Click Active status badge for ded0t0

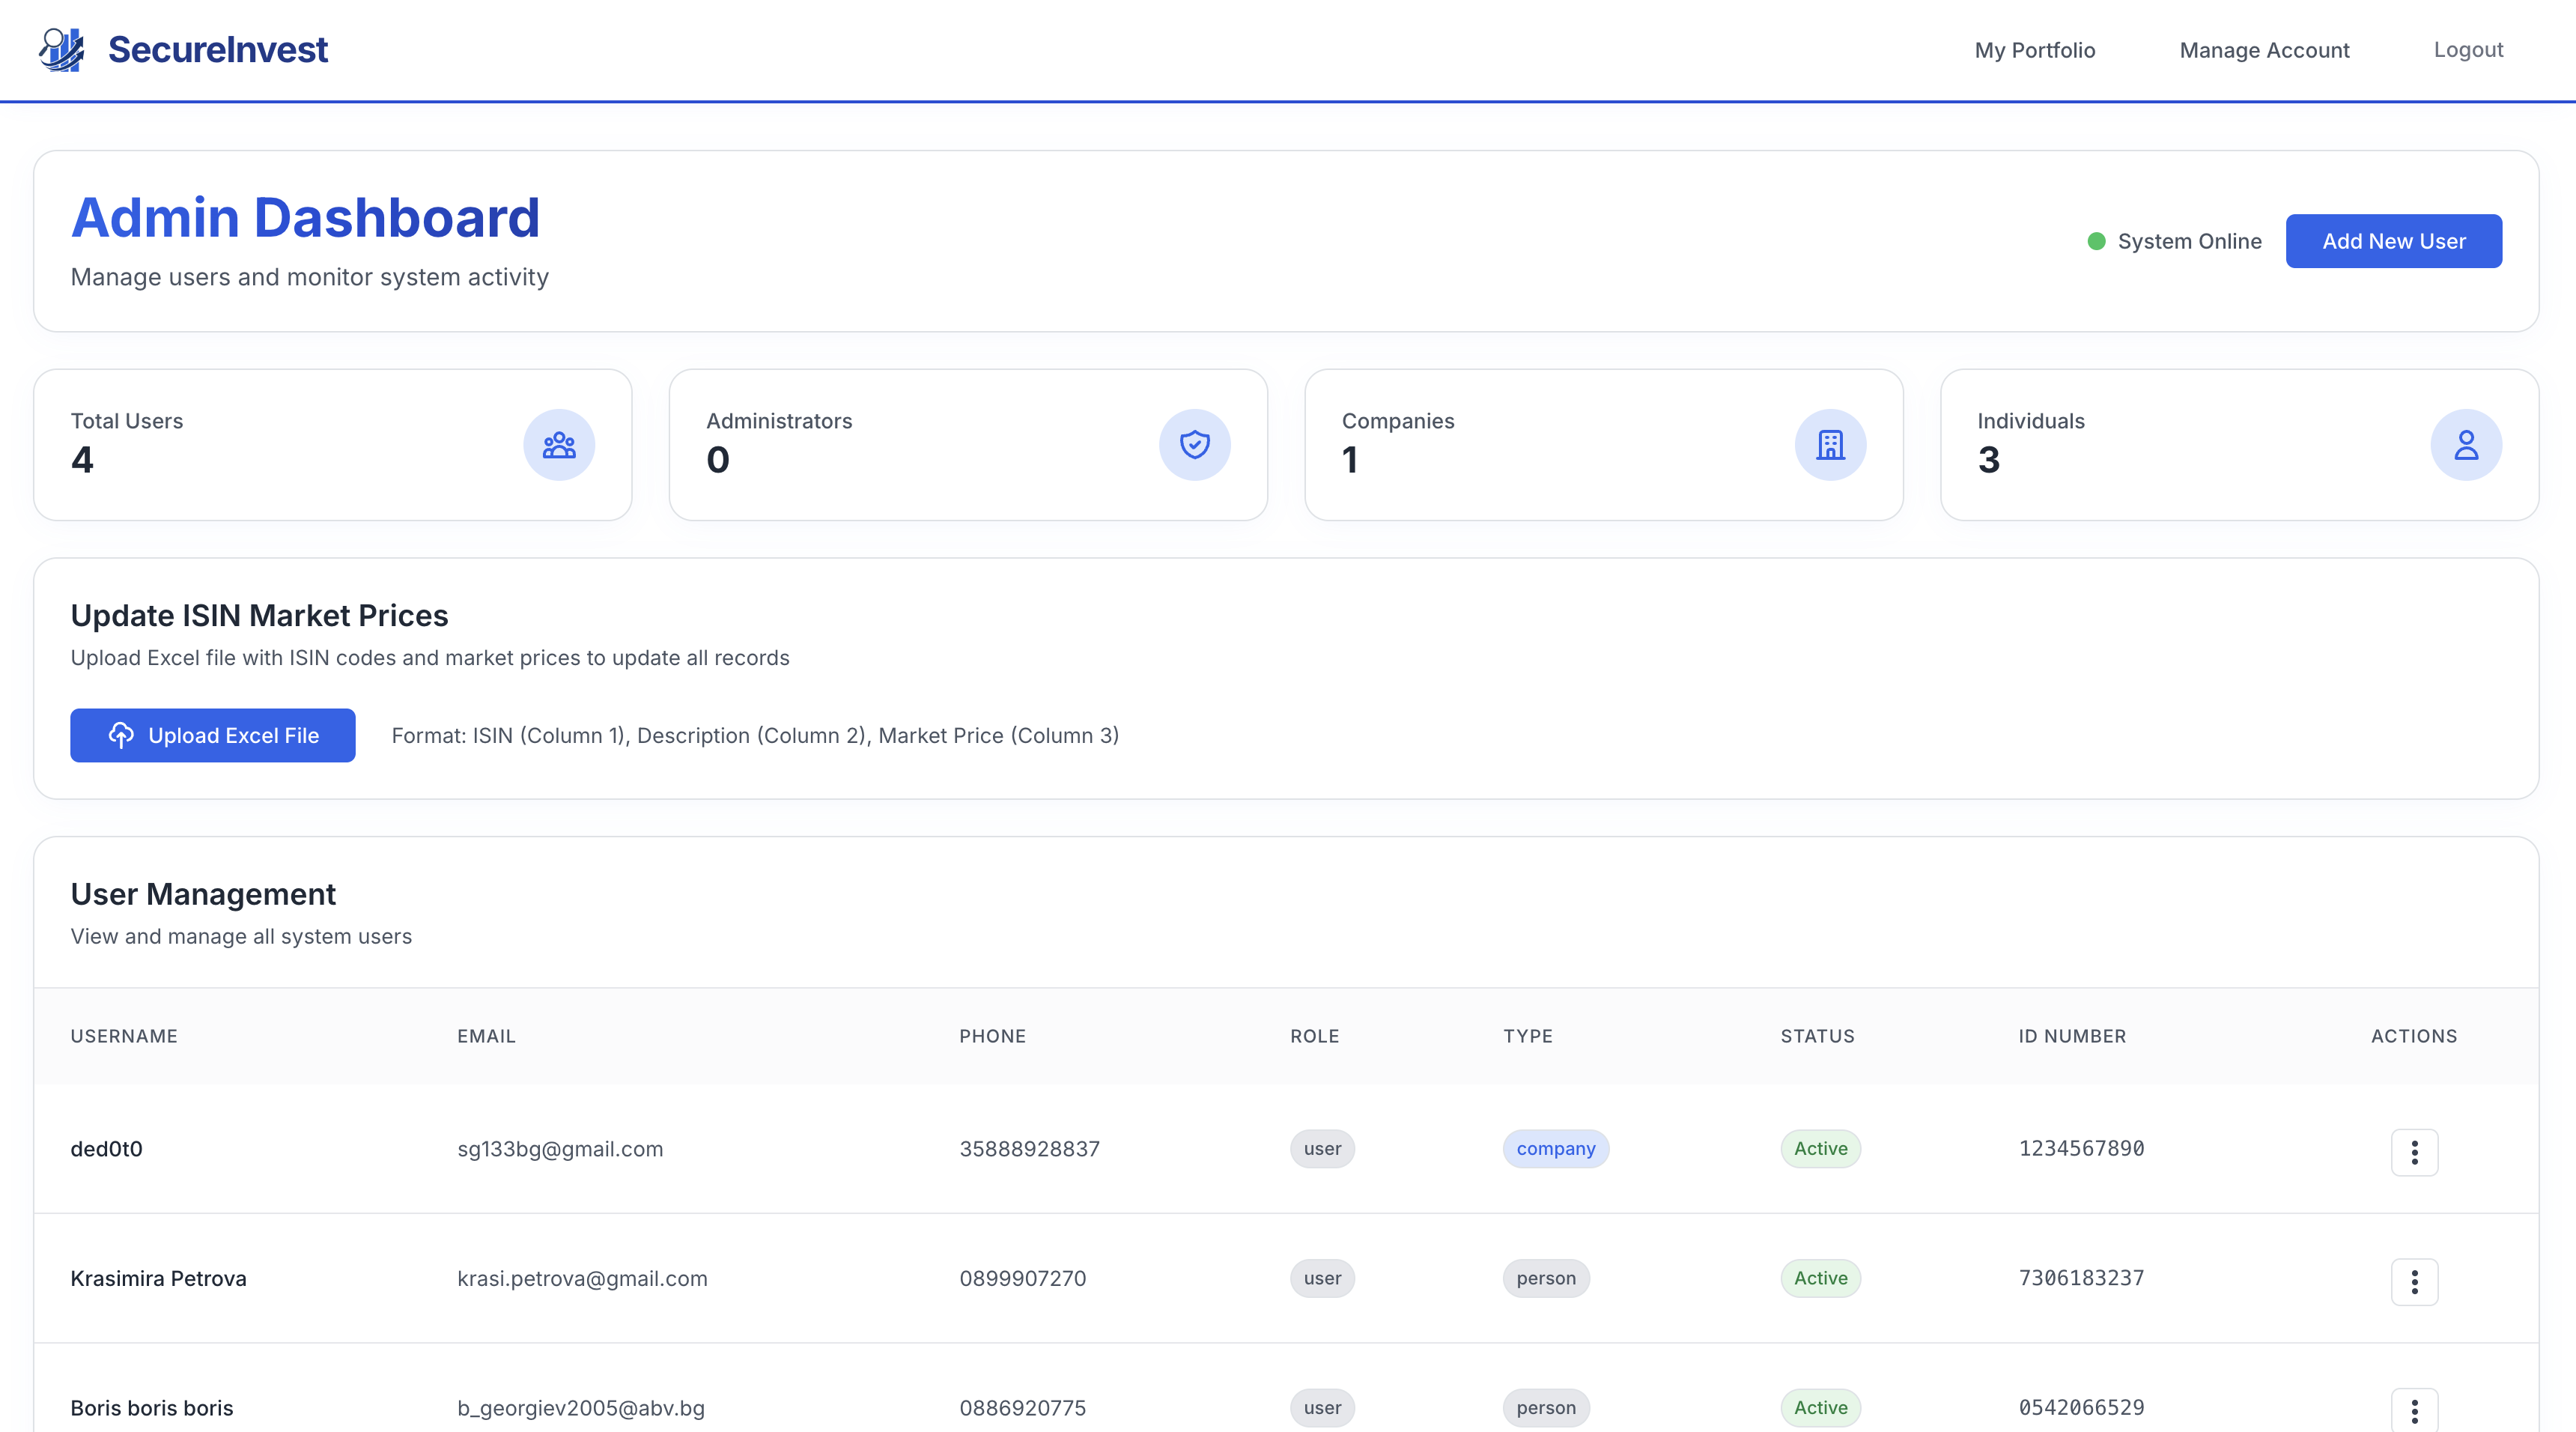(x=1820, y=1149)
